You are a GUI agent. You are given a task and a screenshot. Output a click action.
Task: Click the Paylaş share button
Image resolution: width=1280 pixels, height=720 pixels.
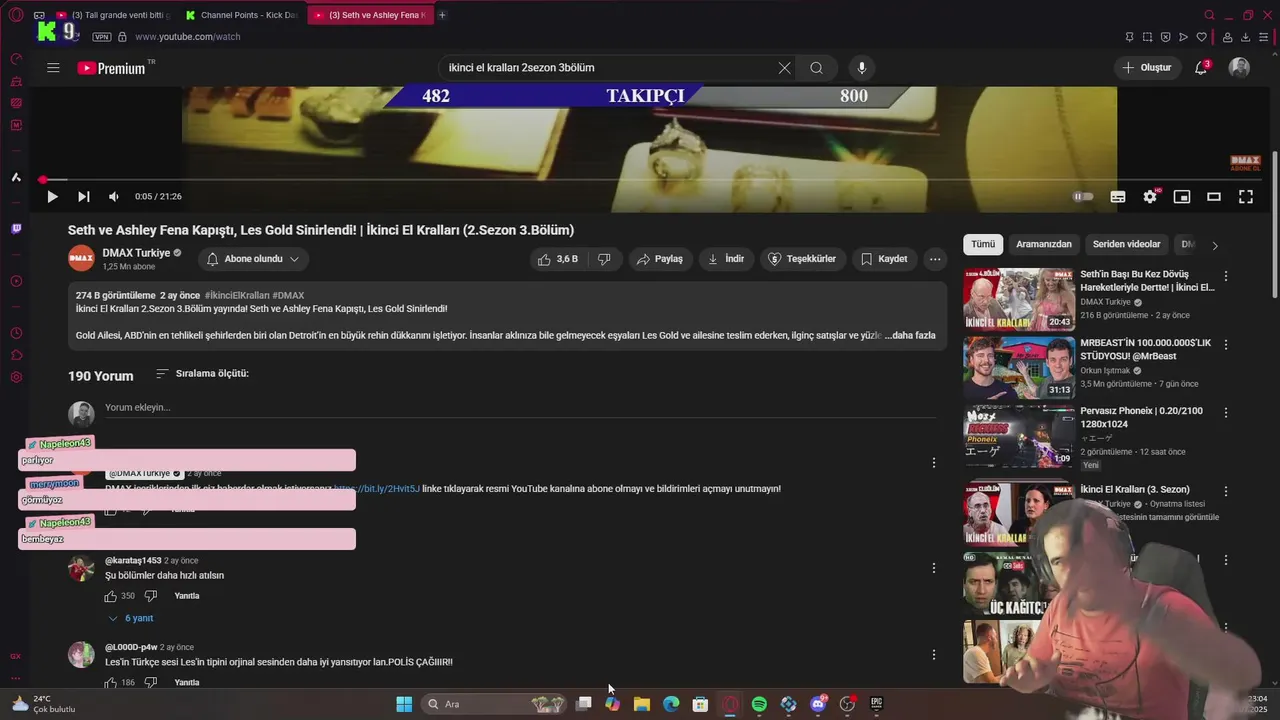[x=660, y=259]
